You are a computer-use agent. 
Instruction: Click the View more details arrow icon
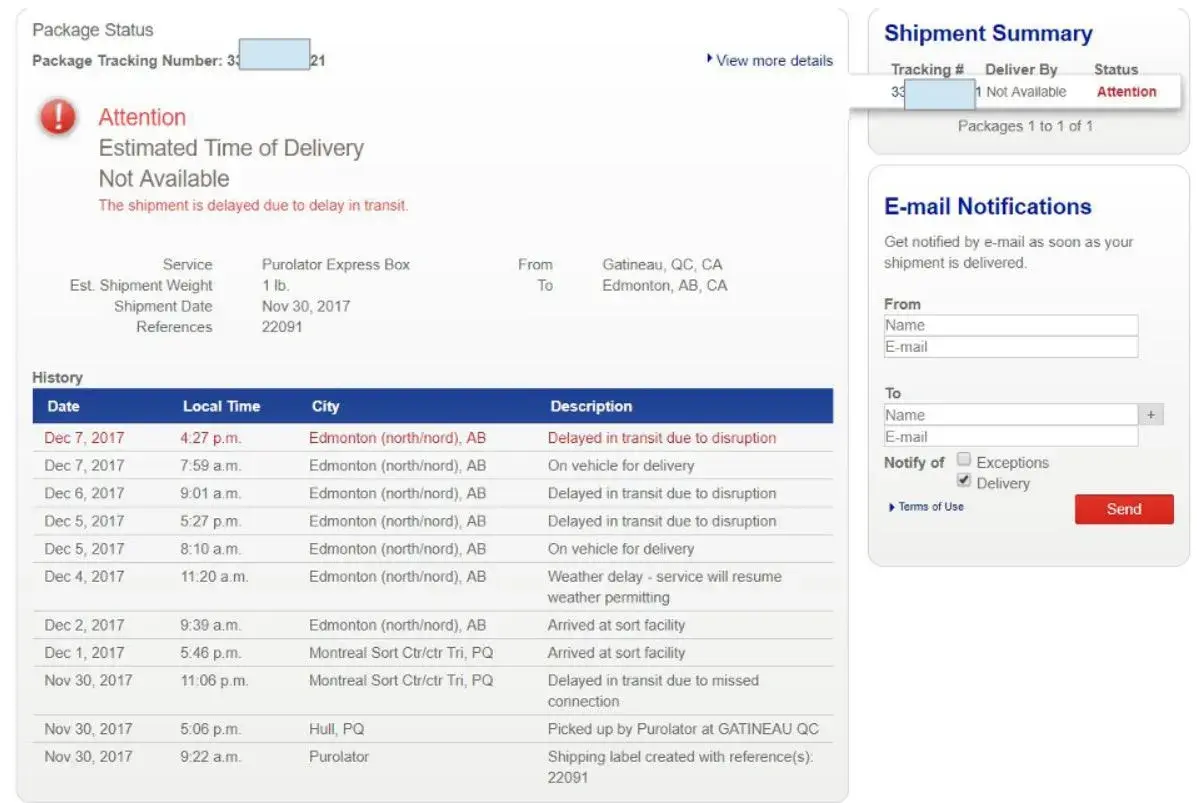coord(709,60)
